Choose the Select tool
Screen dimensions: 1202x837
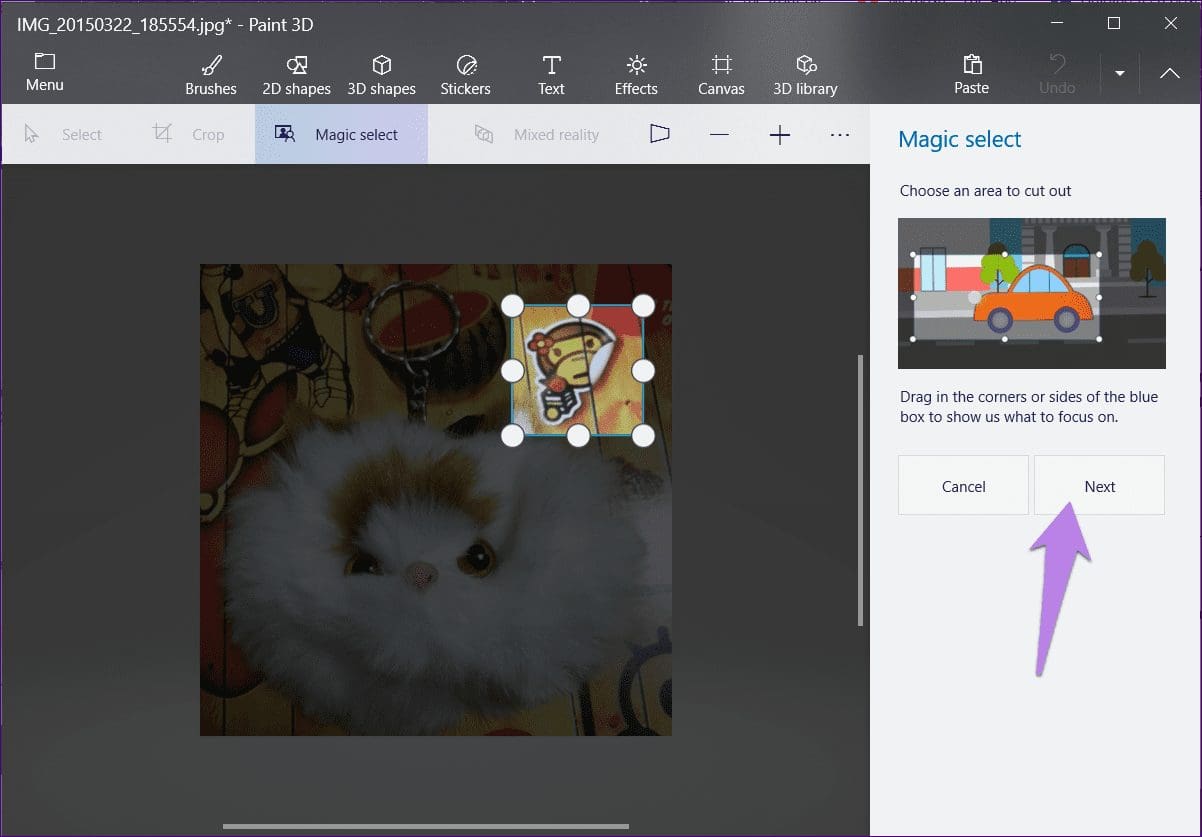pos(63,134)
